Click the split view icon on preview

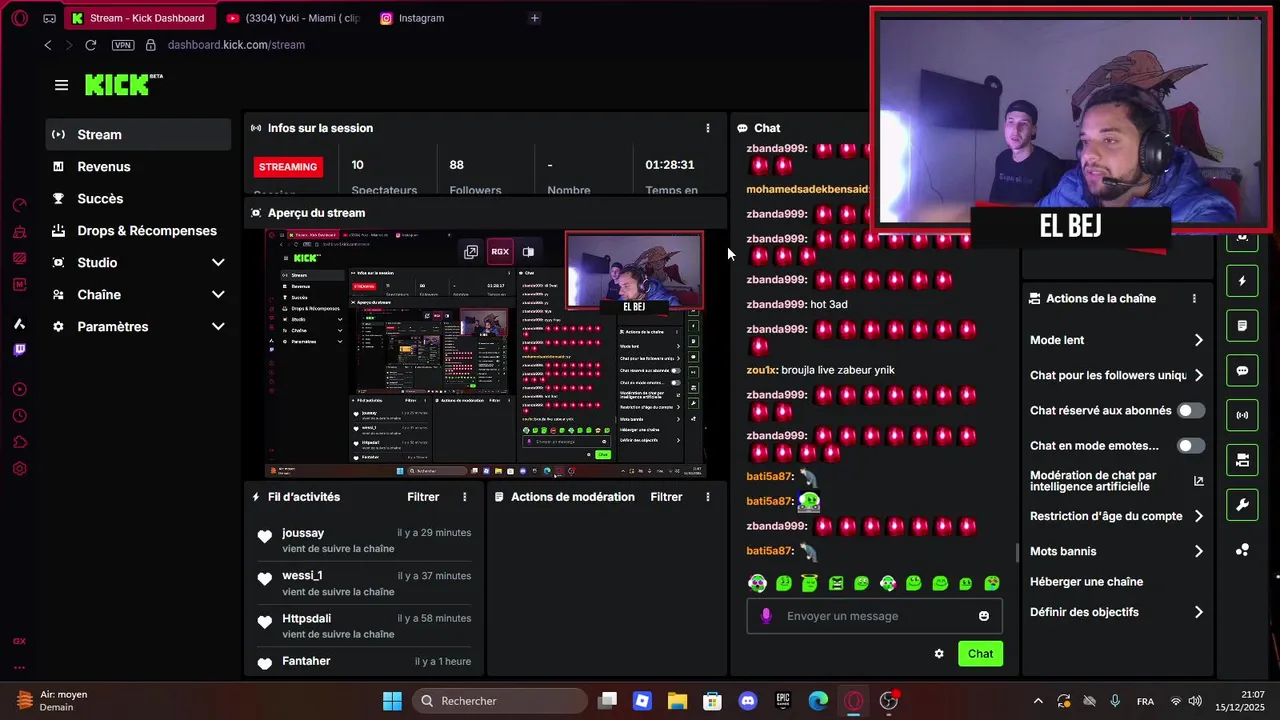tap(528, 252)
